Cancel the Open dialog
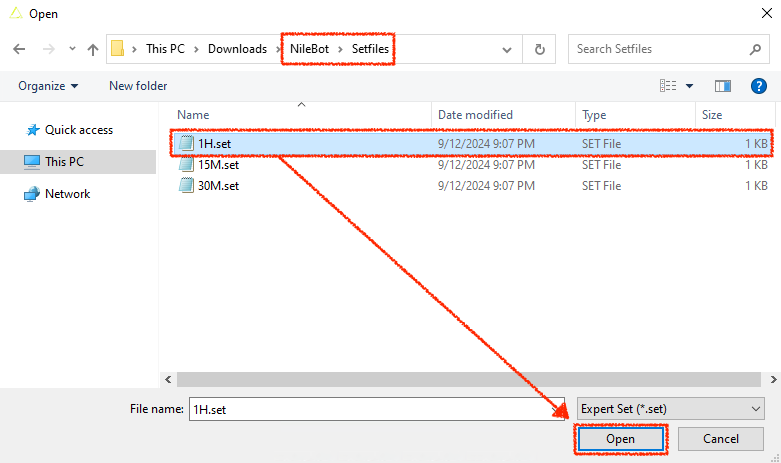 (x=721, y=439)
